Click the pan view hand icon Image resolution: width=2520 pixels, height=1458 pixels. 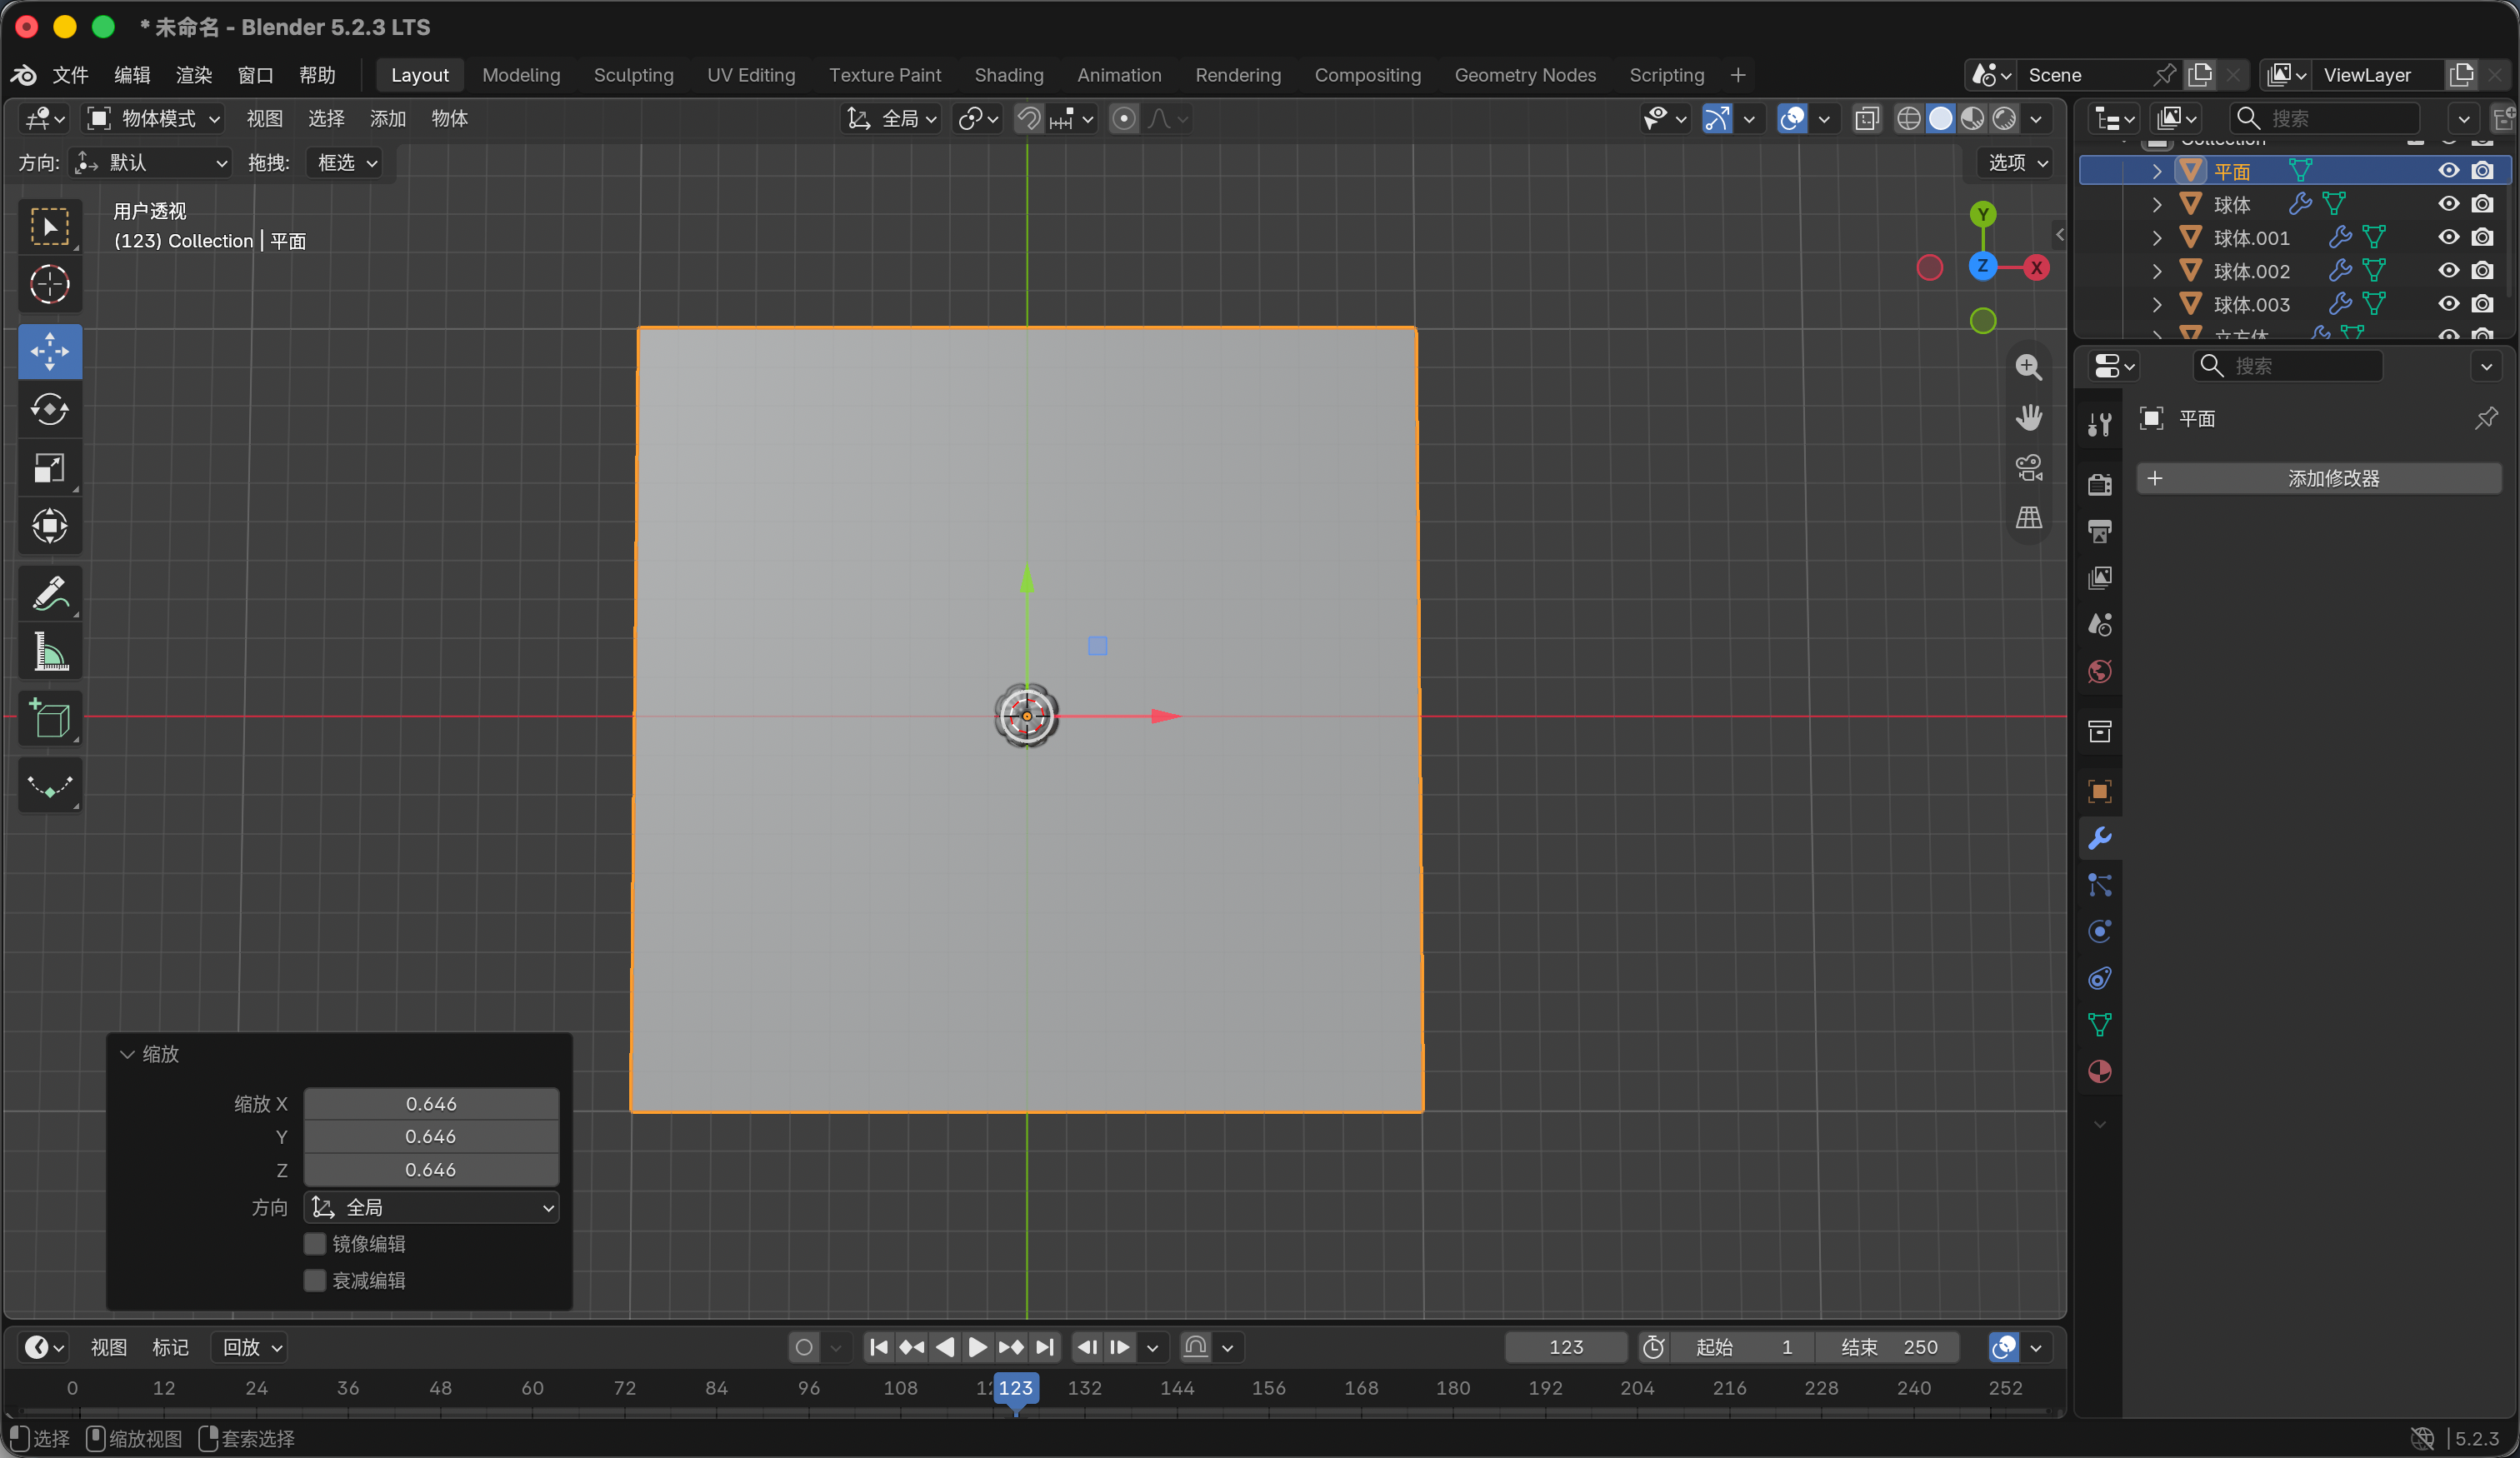2028,418
